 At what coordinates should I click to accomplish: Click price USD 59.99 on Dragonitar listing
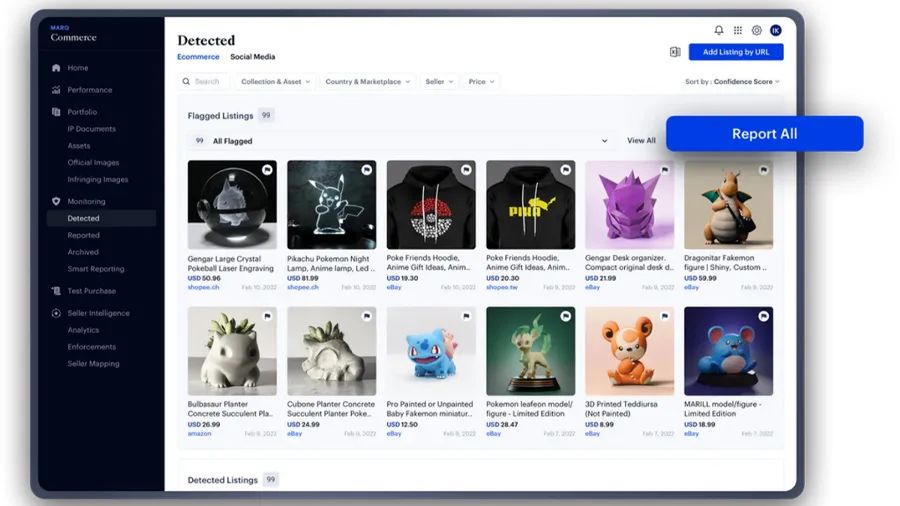[x=700, y=278]
